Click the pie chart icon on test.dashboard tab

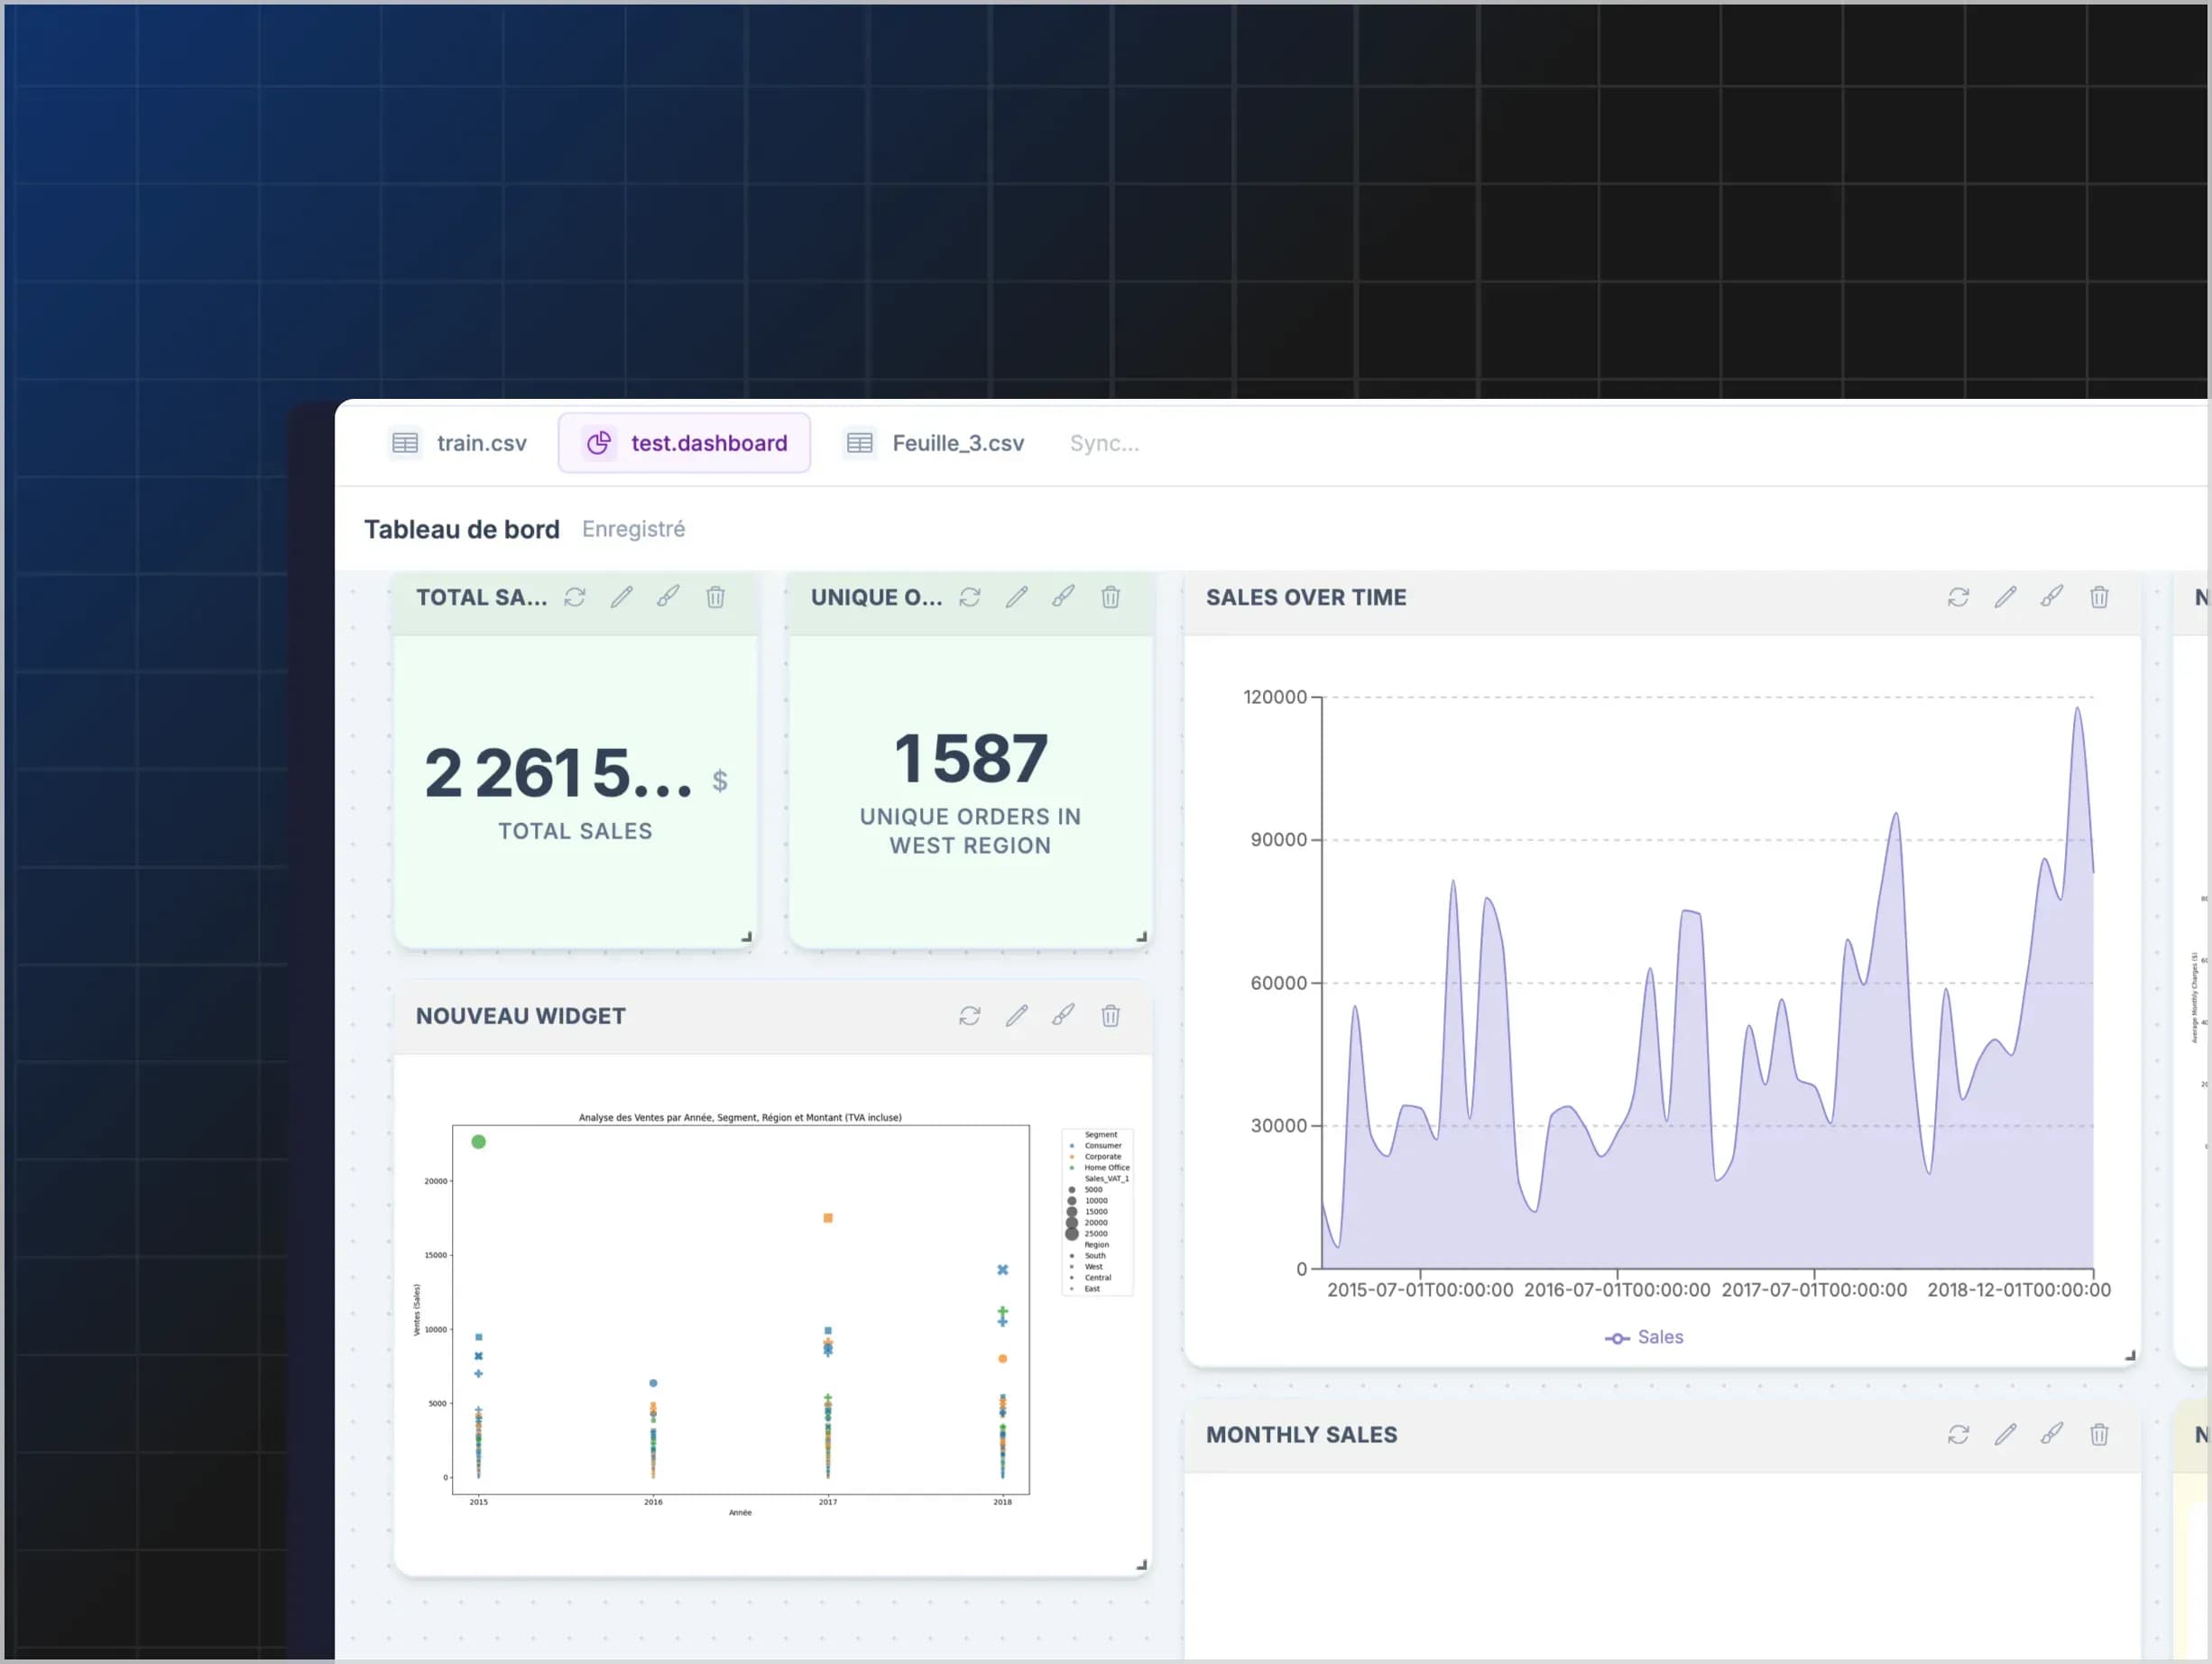coord(599,442)
